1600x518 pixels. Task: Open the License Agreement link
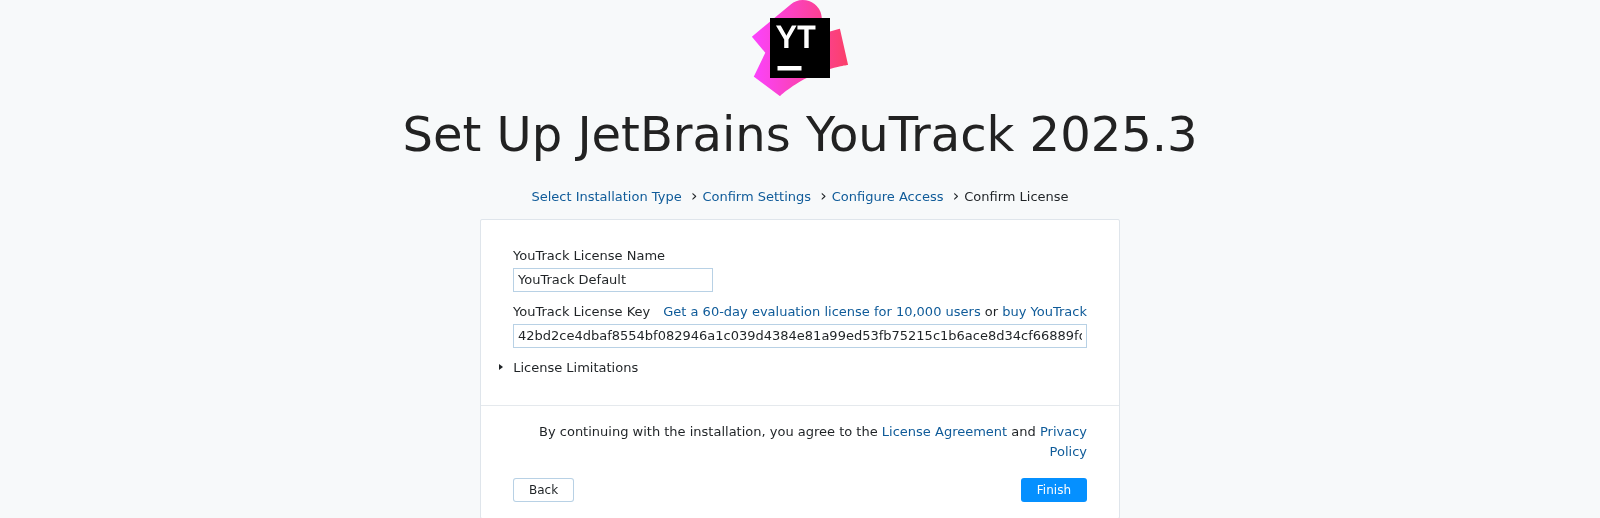tap(944, 432)
